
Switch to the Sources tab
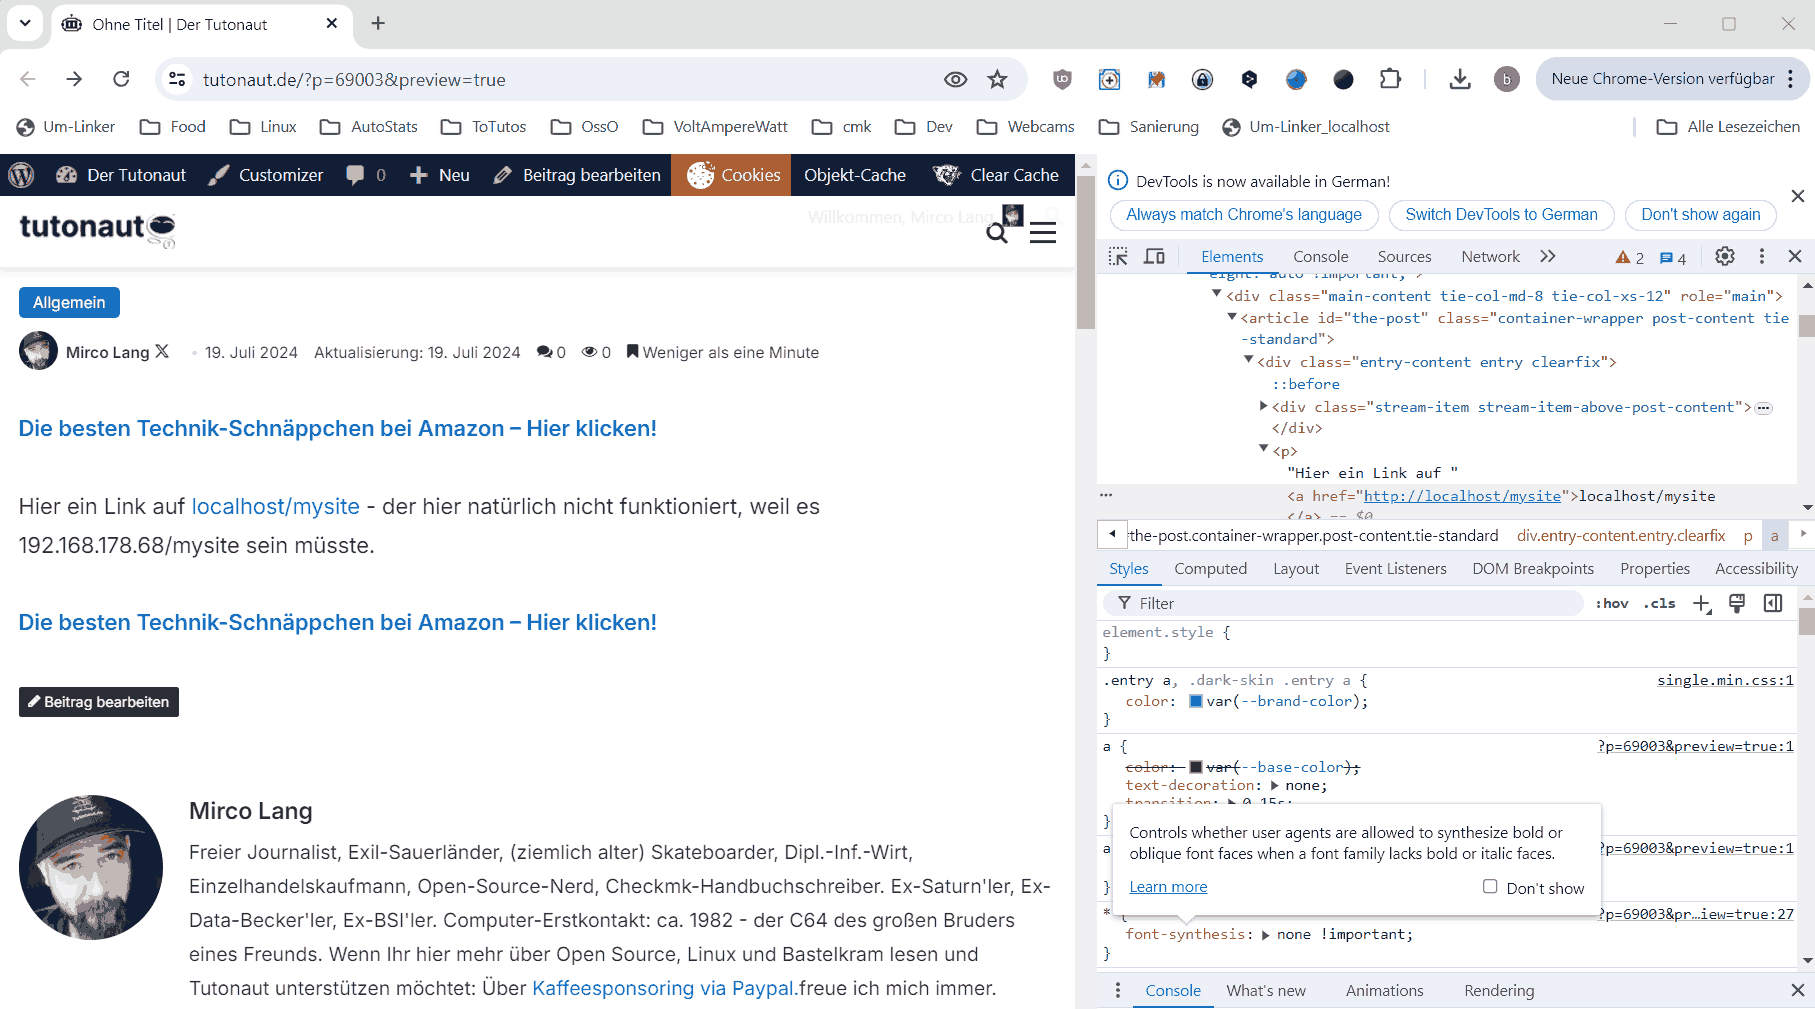(1404, 257)
